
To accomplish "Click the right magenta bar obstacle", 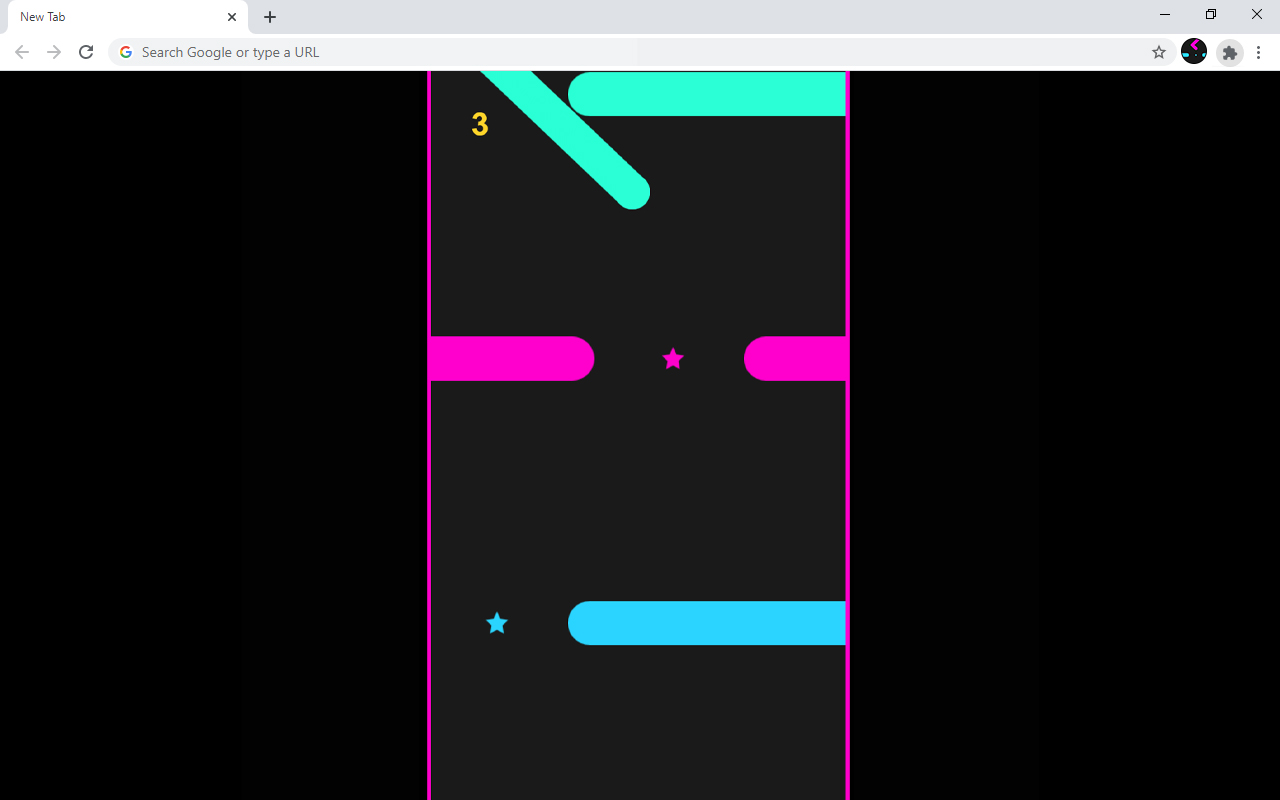I will click(x=796, y=358).
